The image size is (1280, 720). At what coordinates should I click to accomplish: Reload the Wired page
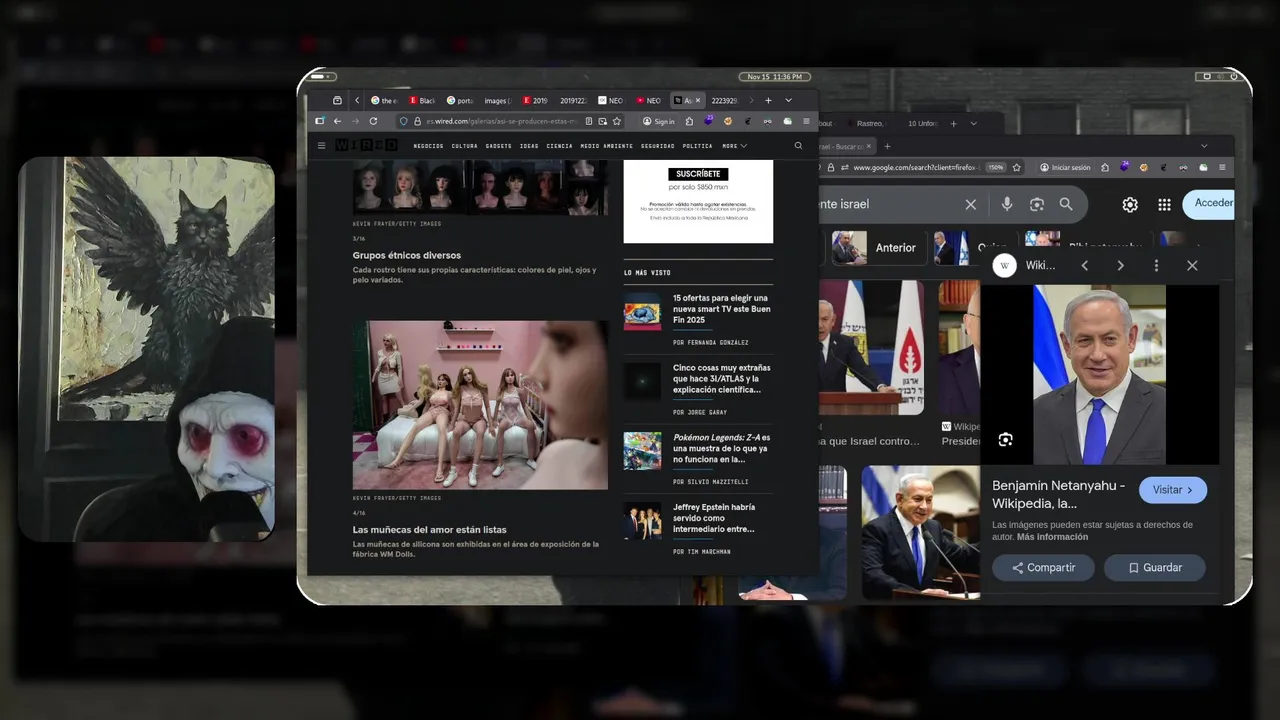[373, 121]
